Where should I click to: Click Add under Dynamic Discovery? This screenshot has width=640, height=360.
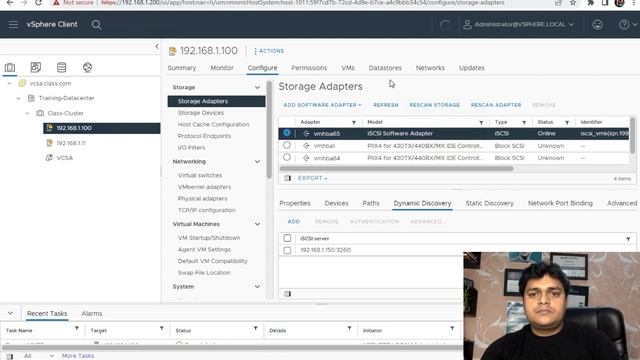(293, 222)
